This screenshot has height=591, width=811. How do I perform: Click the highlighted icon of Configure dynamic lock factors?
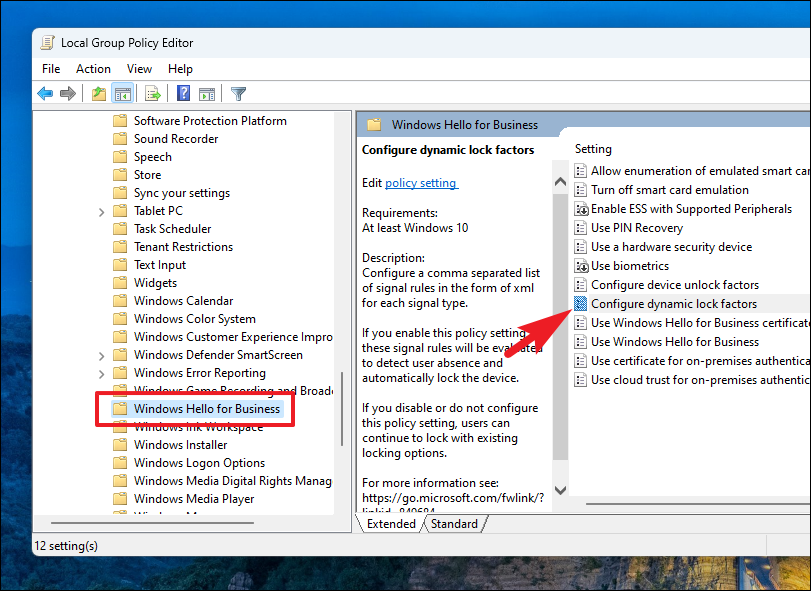point(581,304)
